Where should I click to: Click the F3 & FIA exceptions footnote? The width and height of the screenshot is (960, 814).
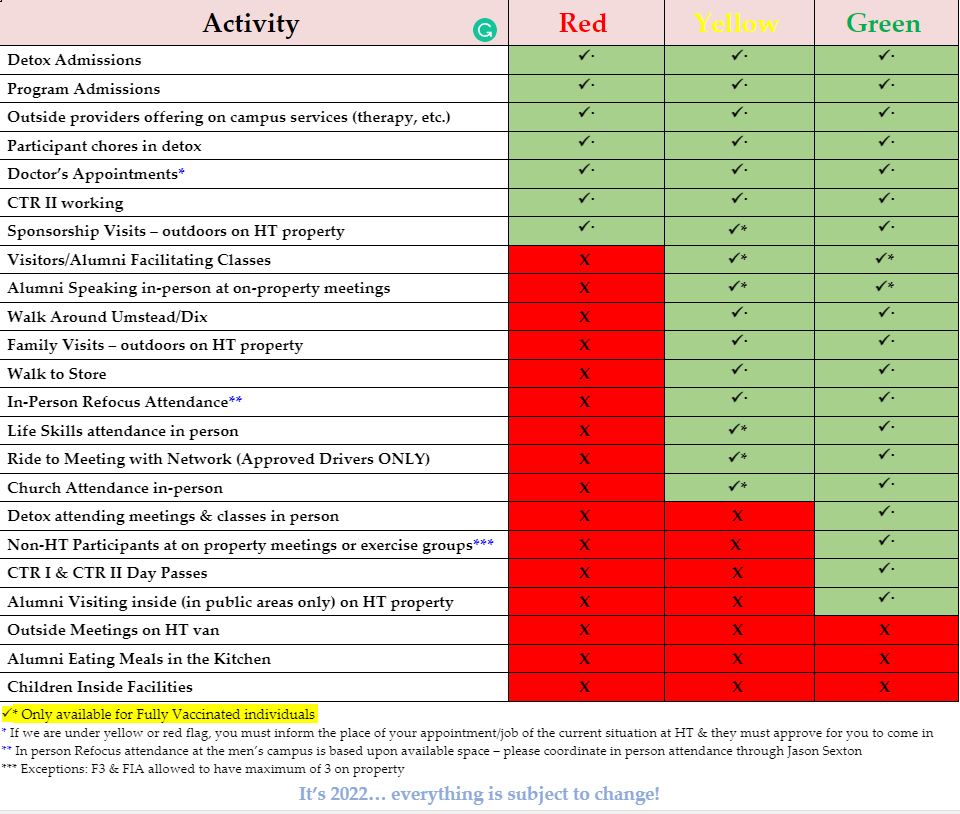pos(203,769)
